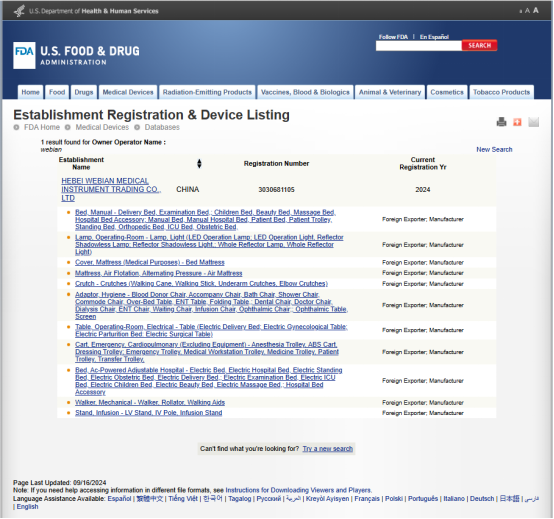Click the FDA logo
The width and height of the screenshot is (554, 519).
click(x=24, y=55)
